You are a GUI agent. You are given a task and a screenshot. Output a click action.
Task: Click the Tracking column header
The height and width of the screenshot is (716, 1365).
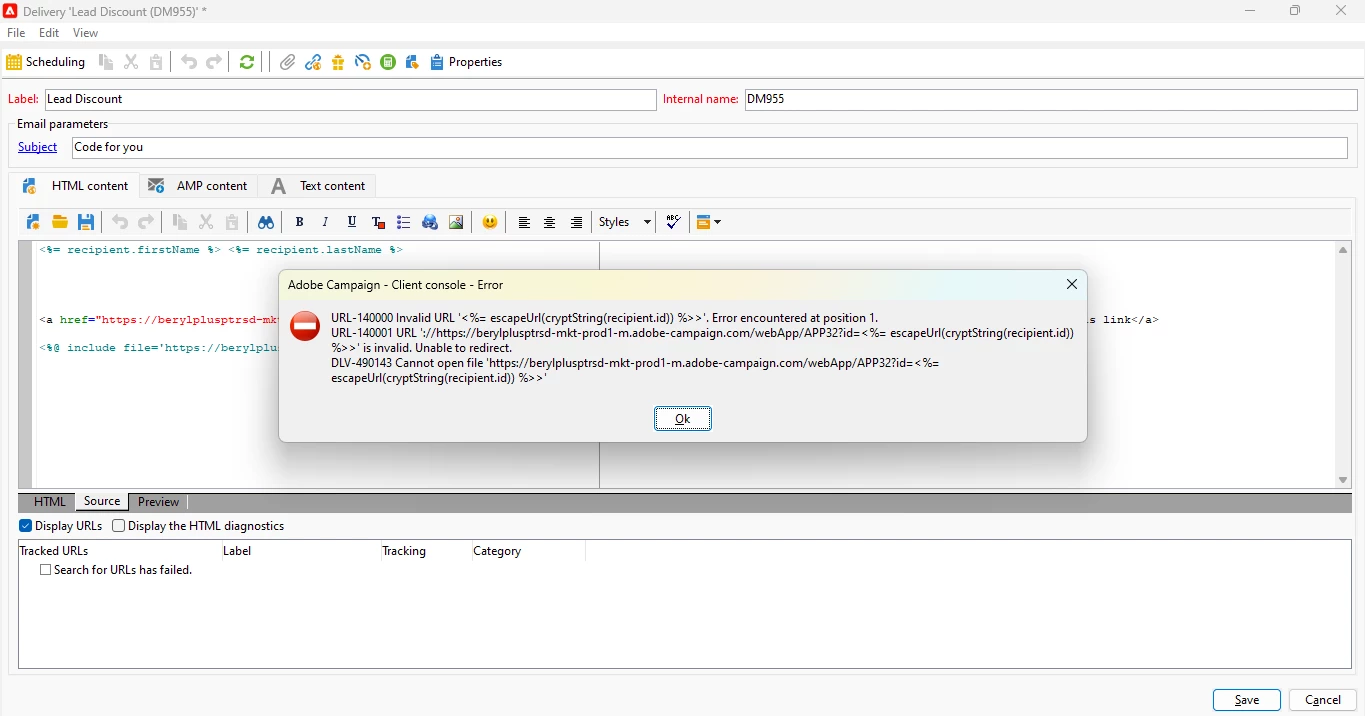pos(425,551)
